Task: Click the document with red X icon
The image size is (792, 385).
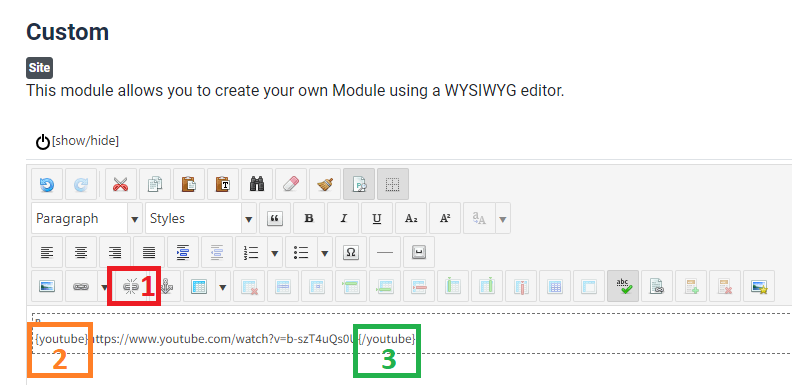Action: (725, 286)
